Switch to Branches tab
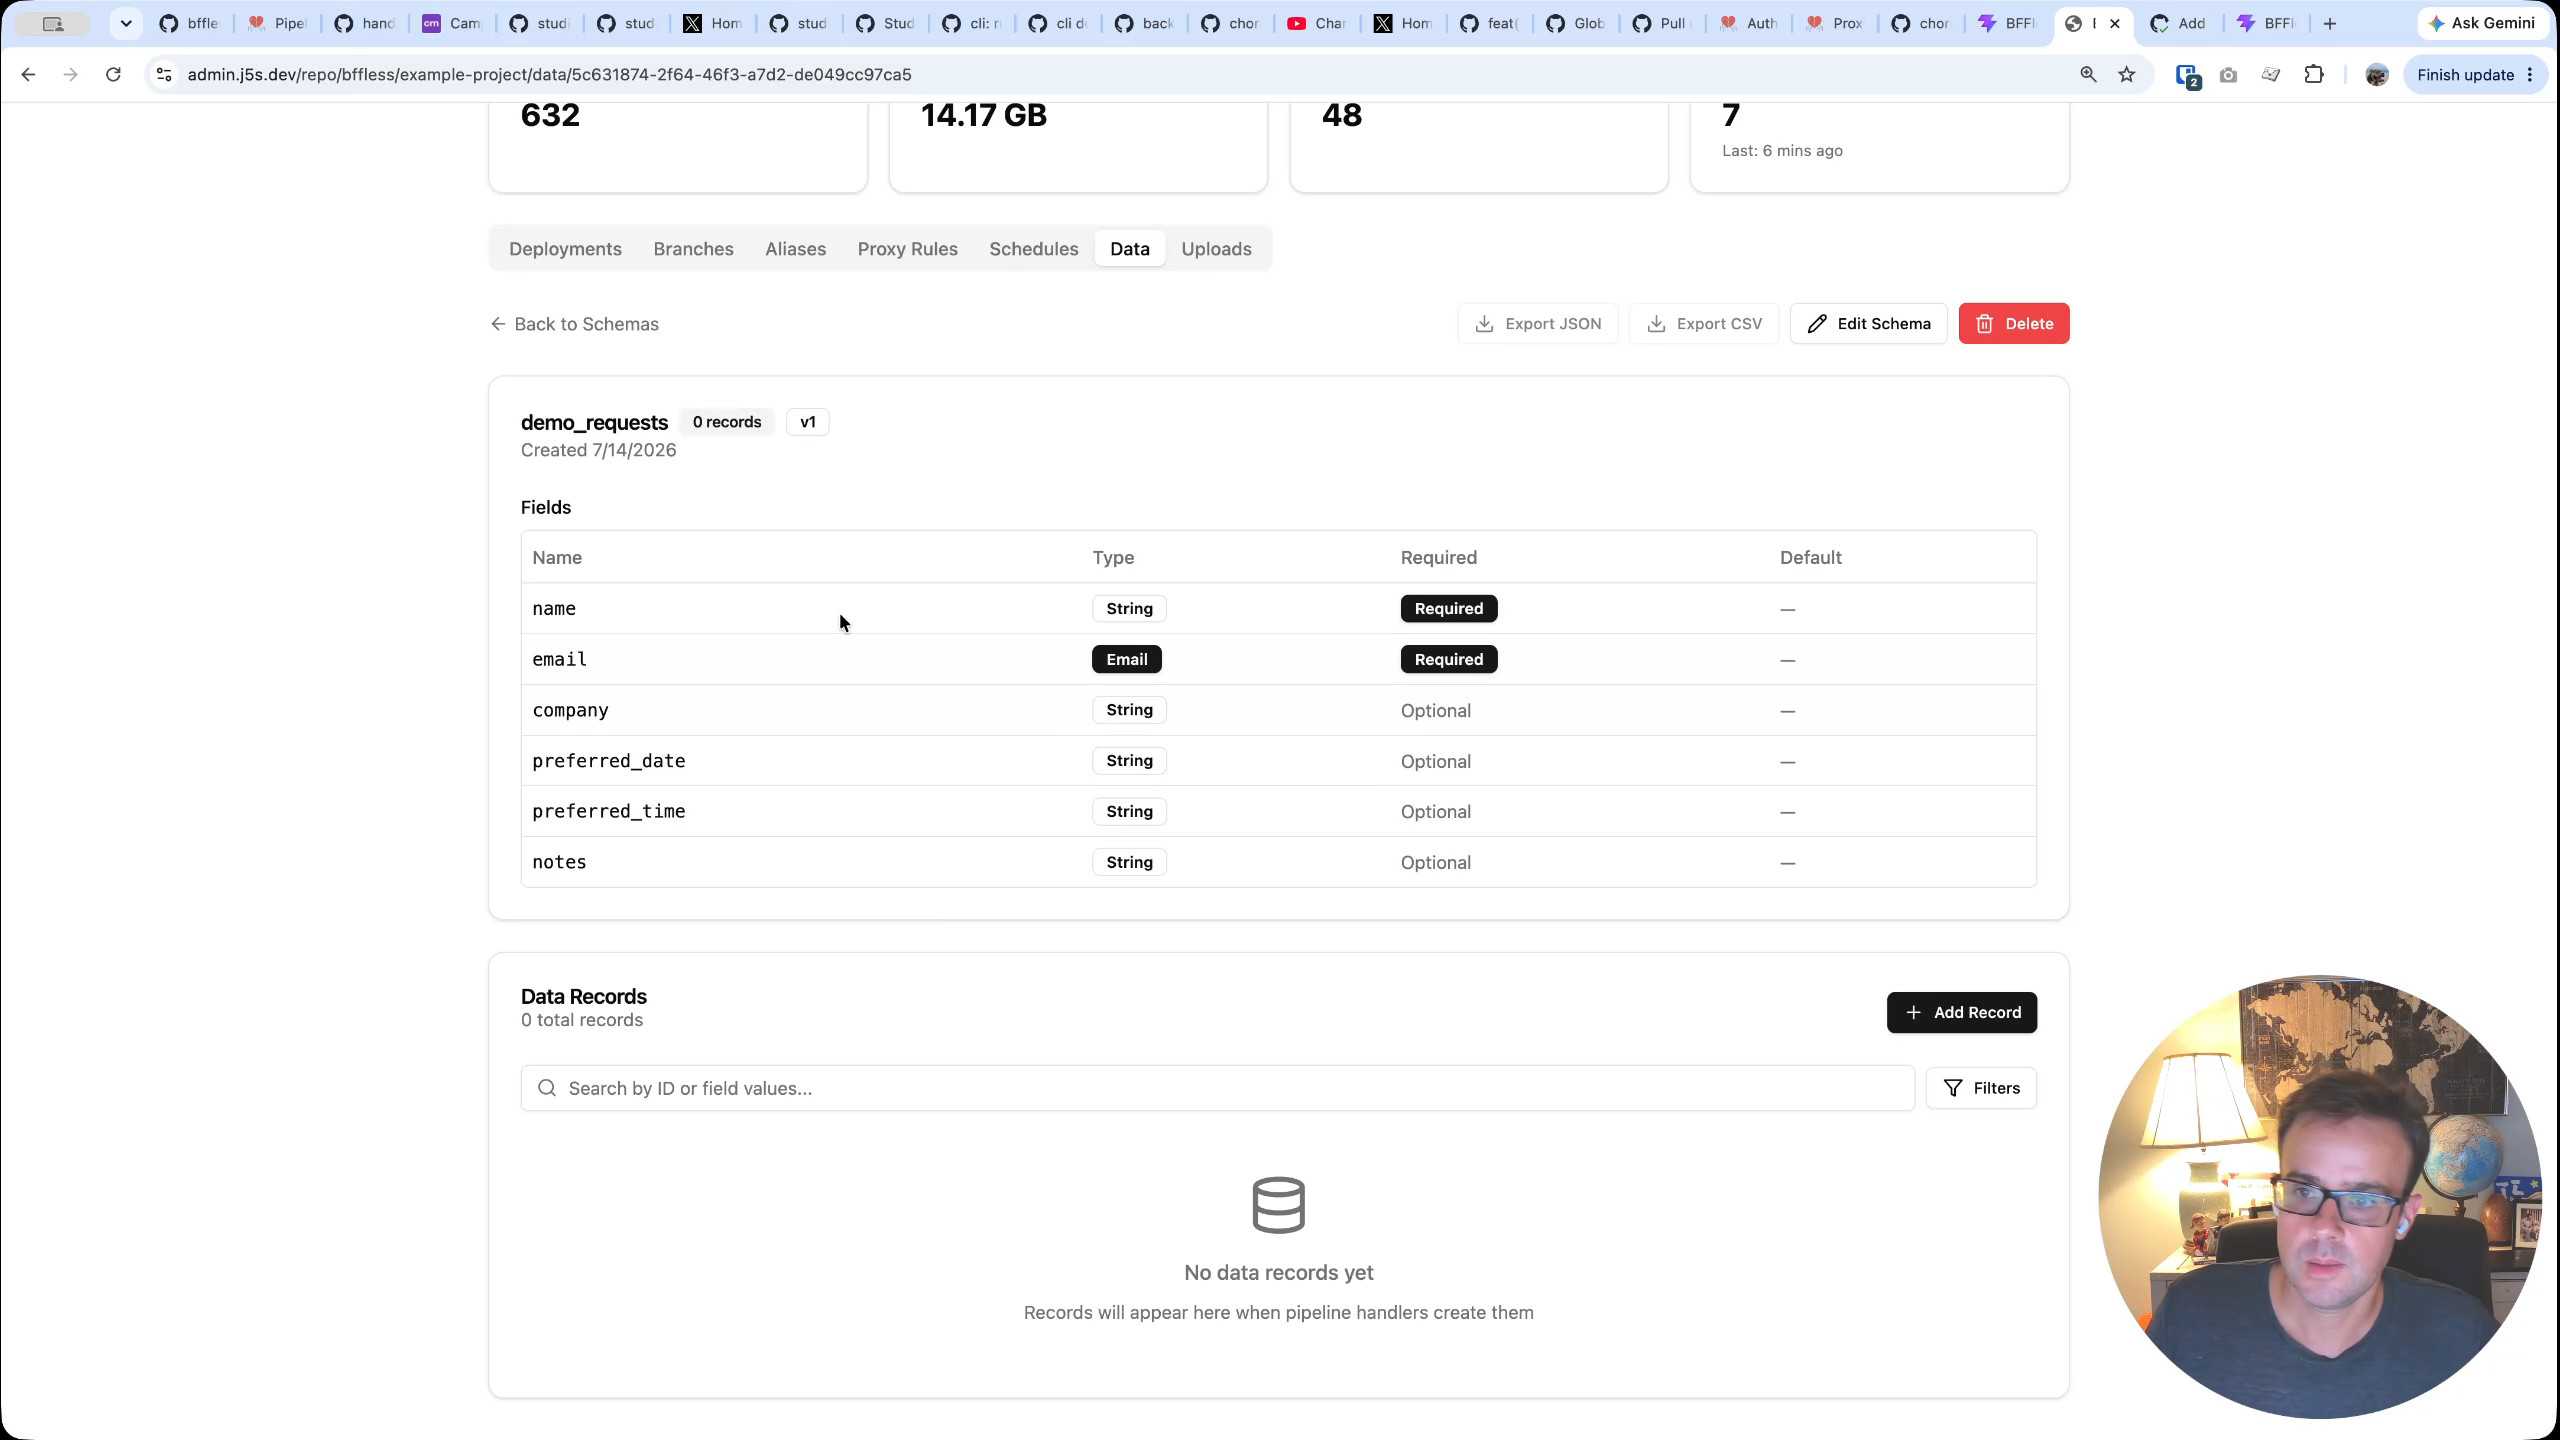 693,249
